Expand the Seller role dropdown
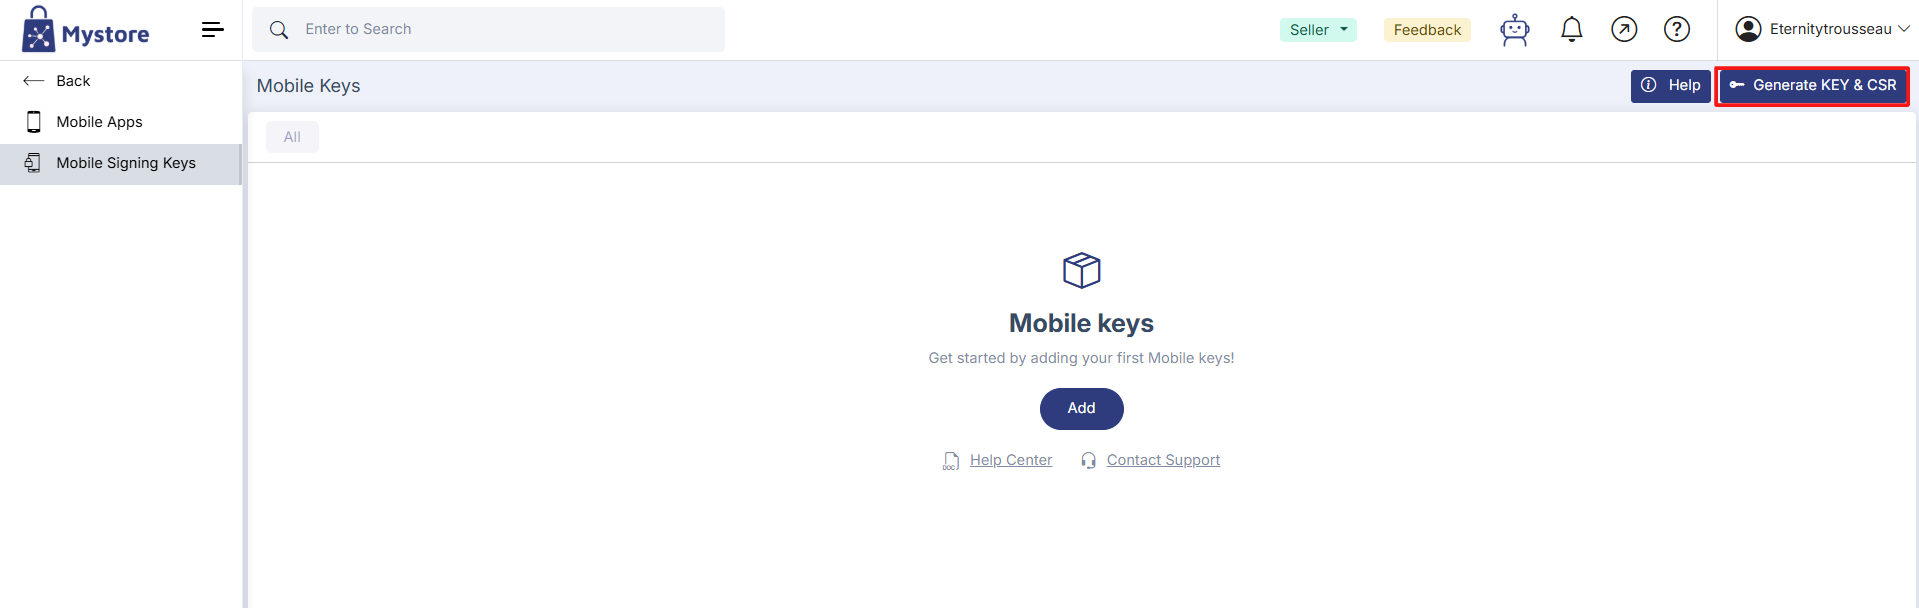 point(1317,30)
